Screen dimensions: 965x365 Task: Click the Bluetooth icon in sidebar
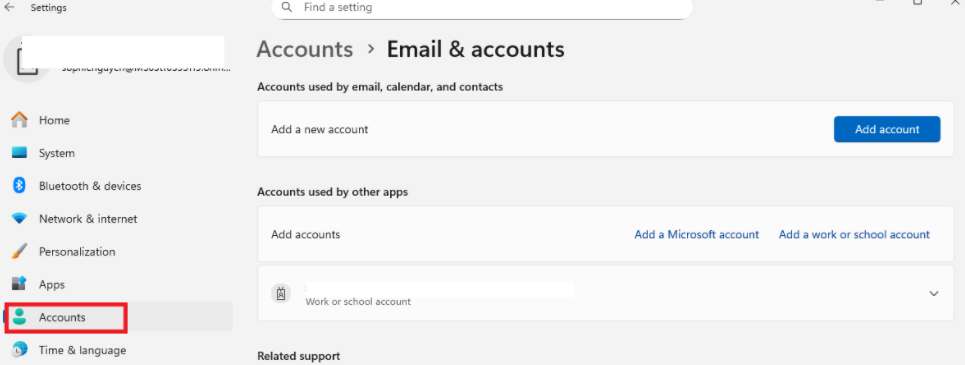coord(20,185)
